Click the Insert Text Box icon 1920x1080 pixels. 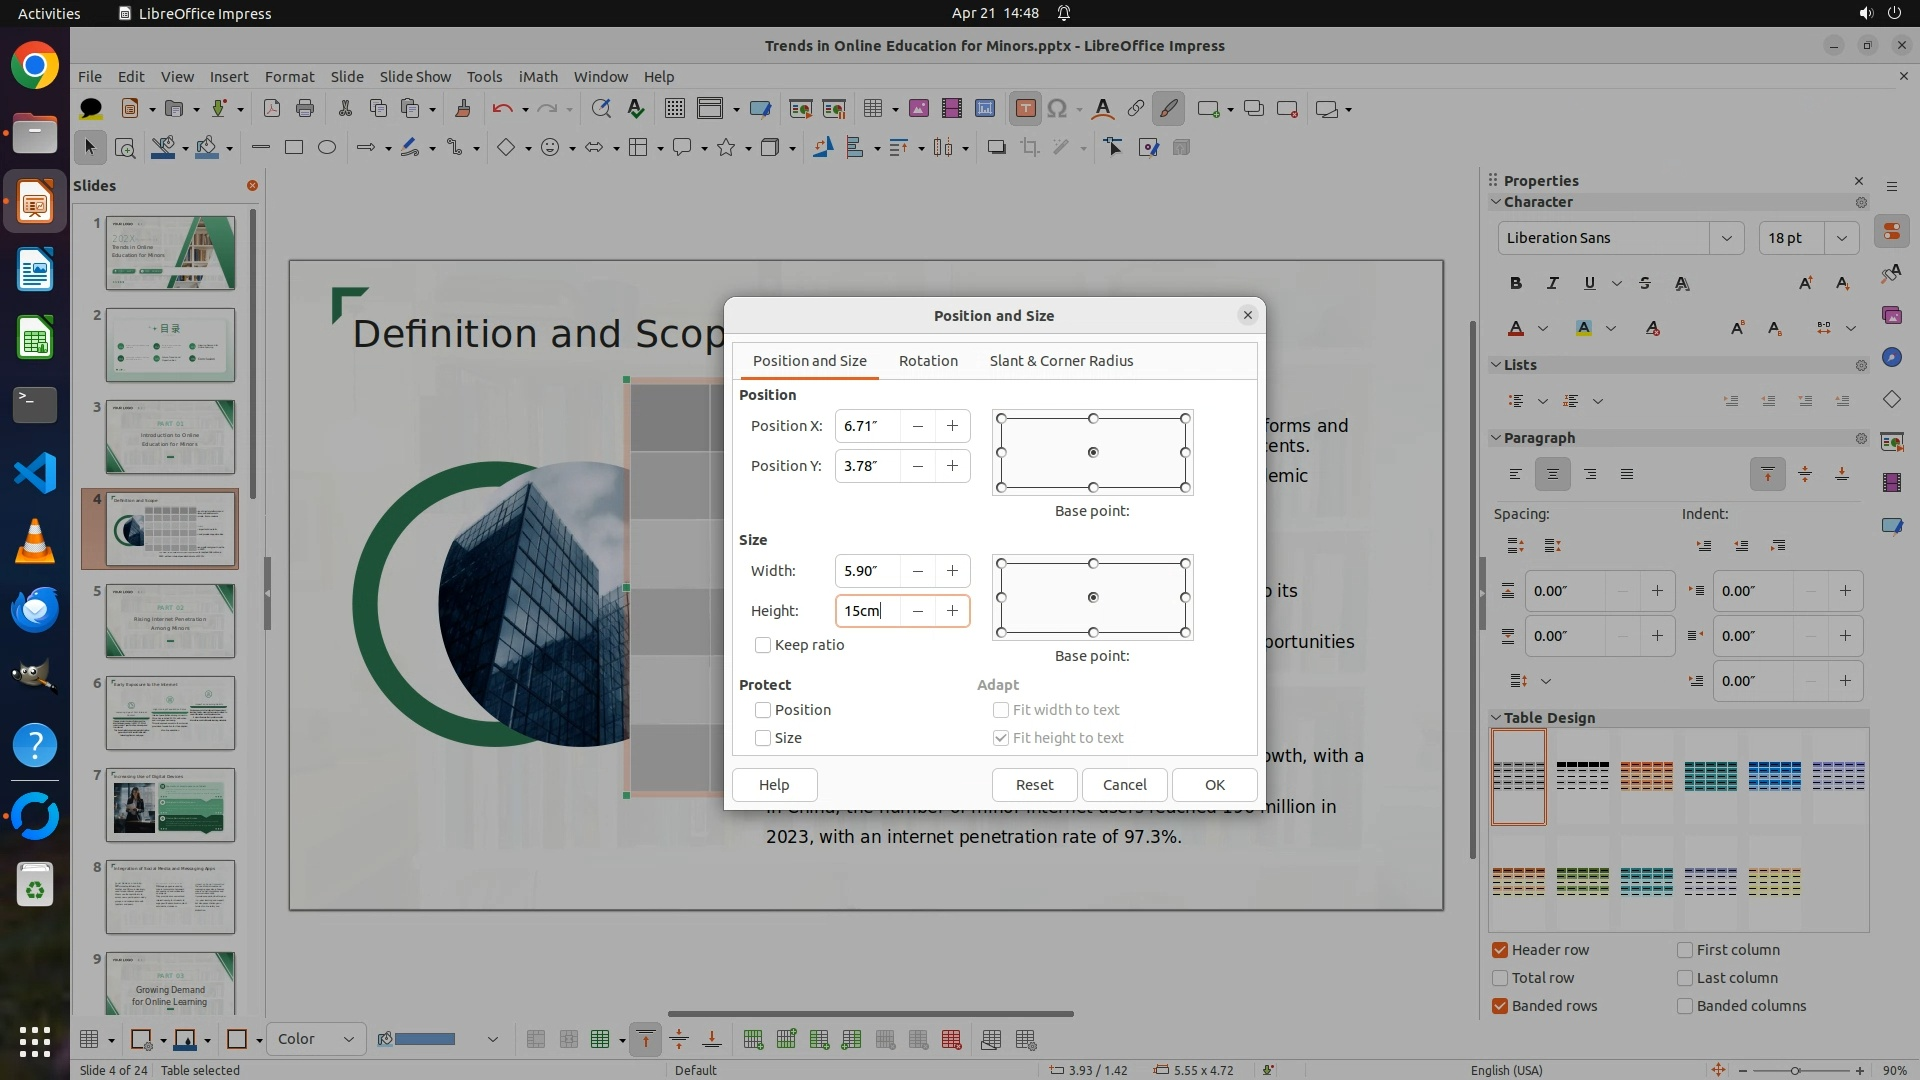[x=1025, y=109]
